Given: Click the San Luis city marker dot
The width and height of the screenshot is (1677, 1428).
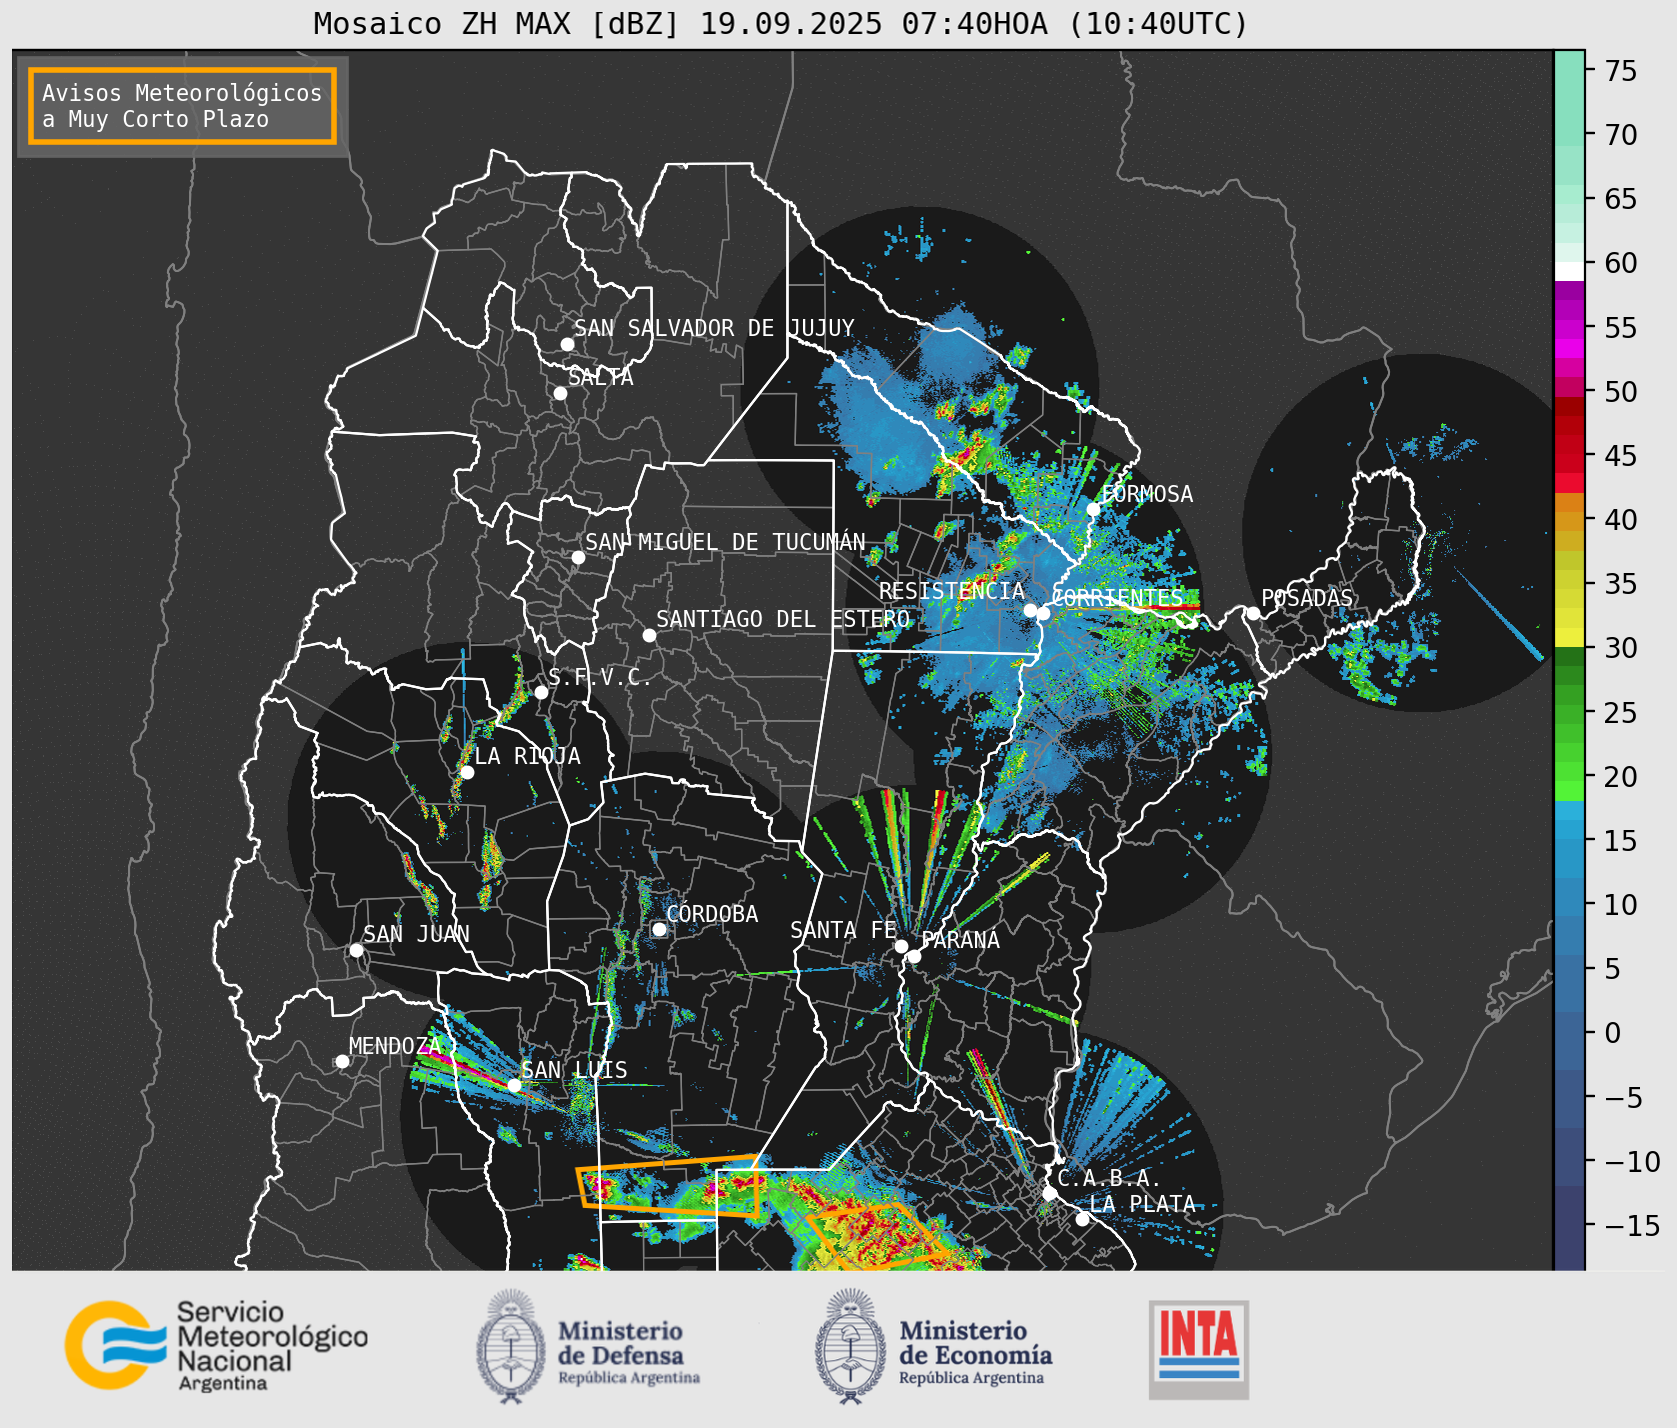Looking at the screenshot, I should 514,1085.
